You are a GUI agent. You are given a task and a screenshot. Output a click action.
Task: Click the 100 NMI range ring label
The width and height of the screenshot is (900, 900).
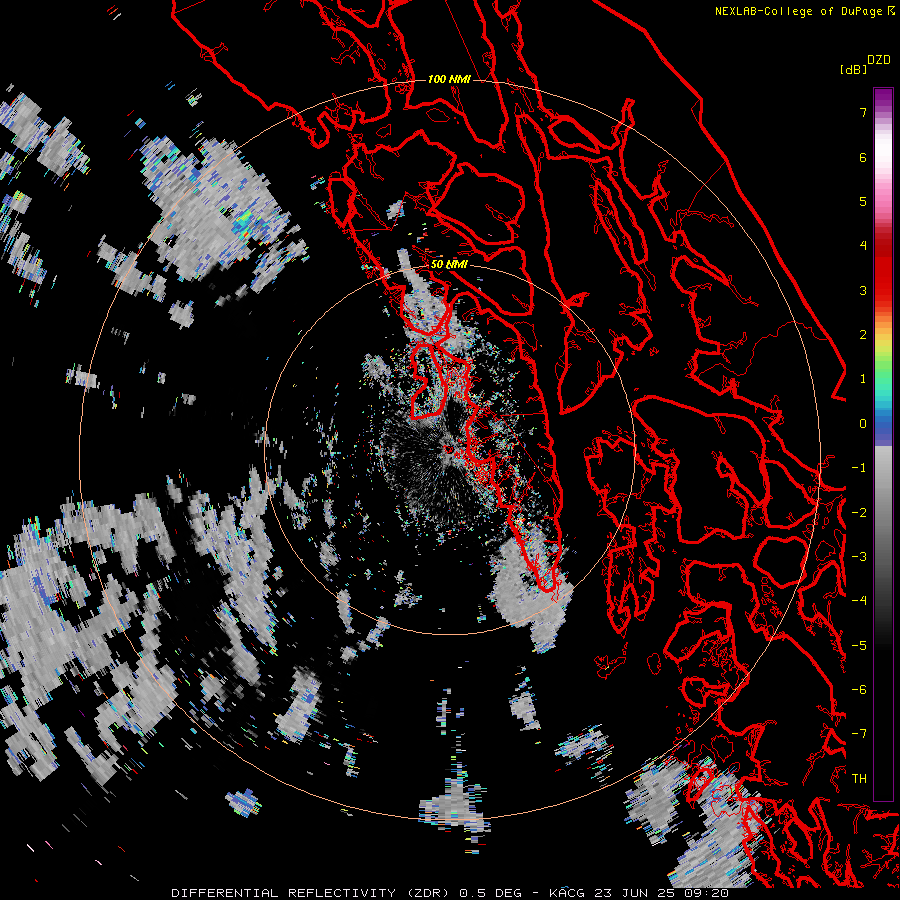point(449,79)
